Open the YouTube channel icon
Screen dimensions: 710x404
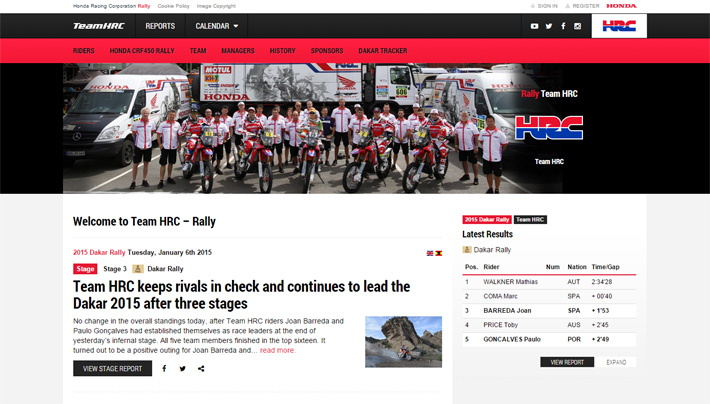click(x=534, y=26)
